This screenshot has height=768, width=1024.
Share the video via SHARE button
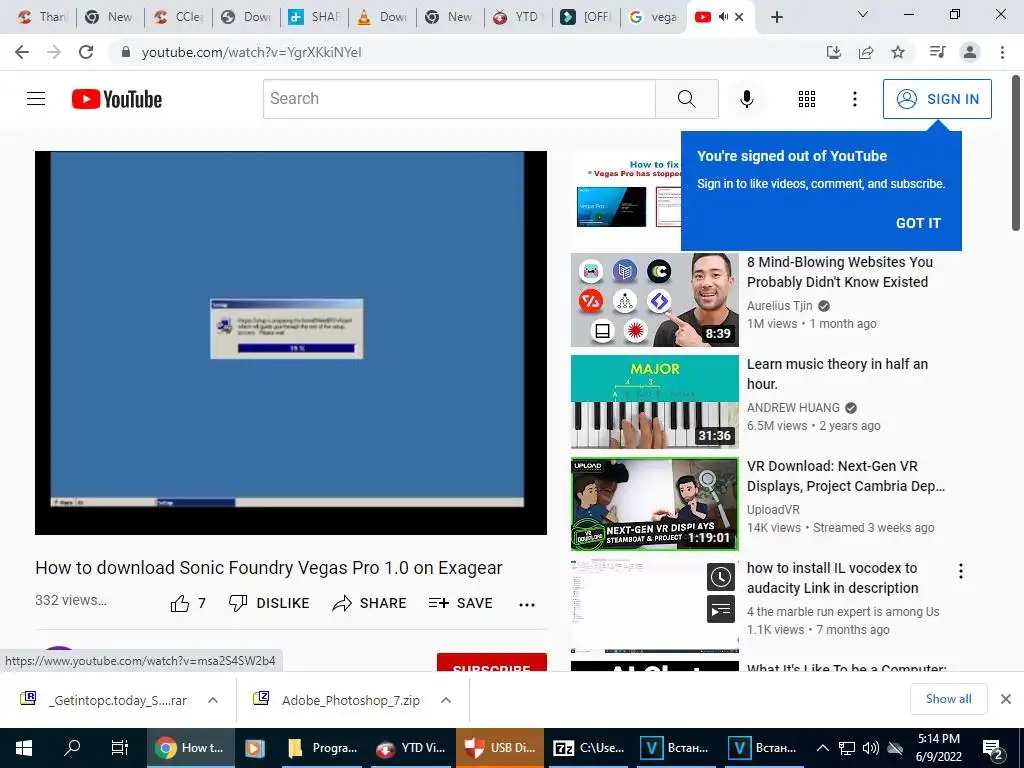point(369,603)
